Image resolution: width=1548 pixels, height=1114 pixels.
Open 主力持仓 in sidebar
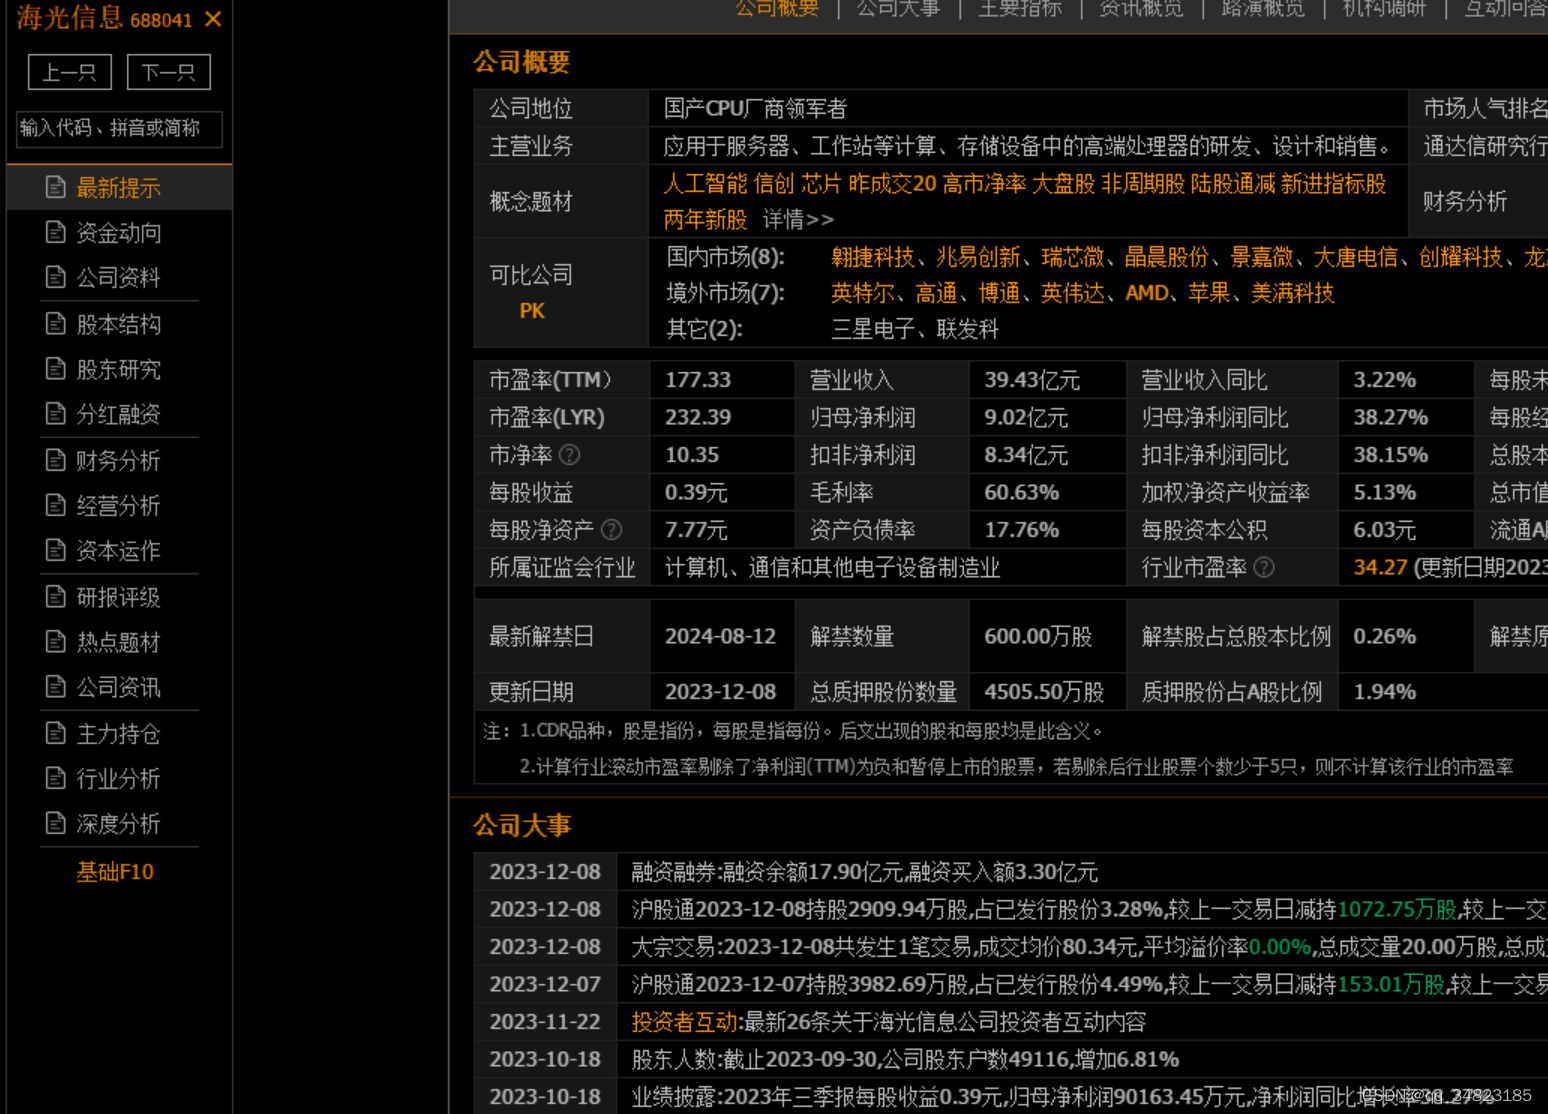pos(119,733)
